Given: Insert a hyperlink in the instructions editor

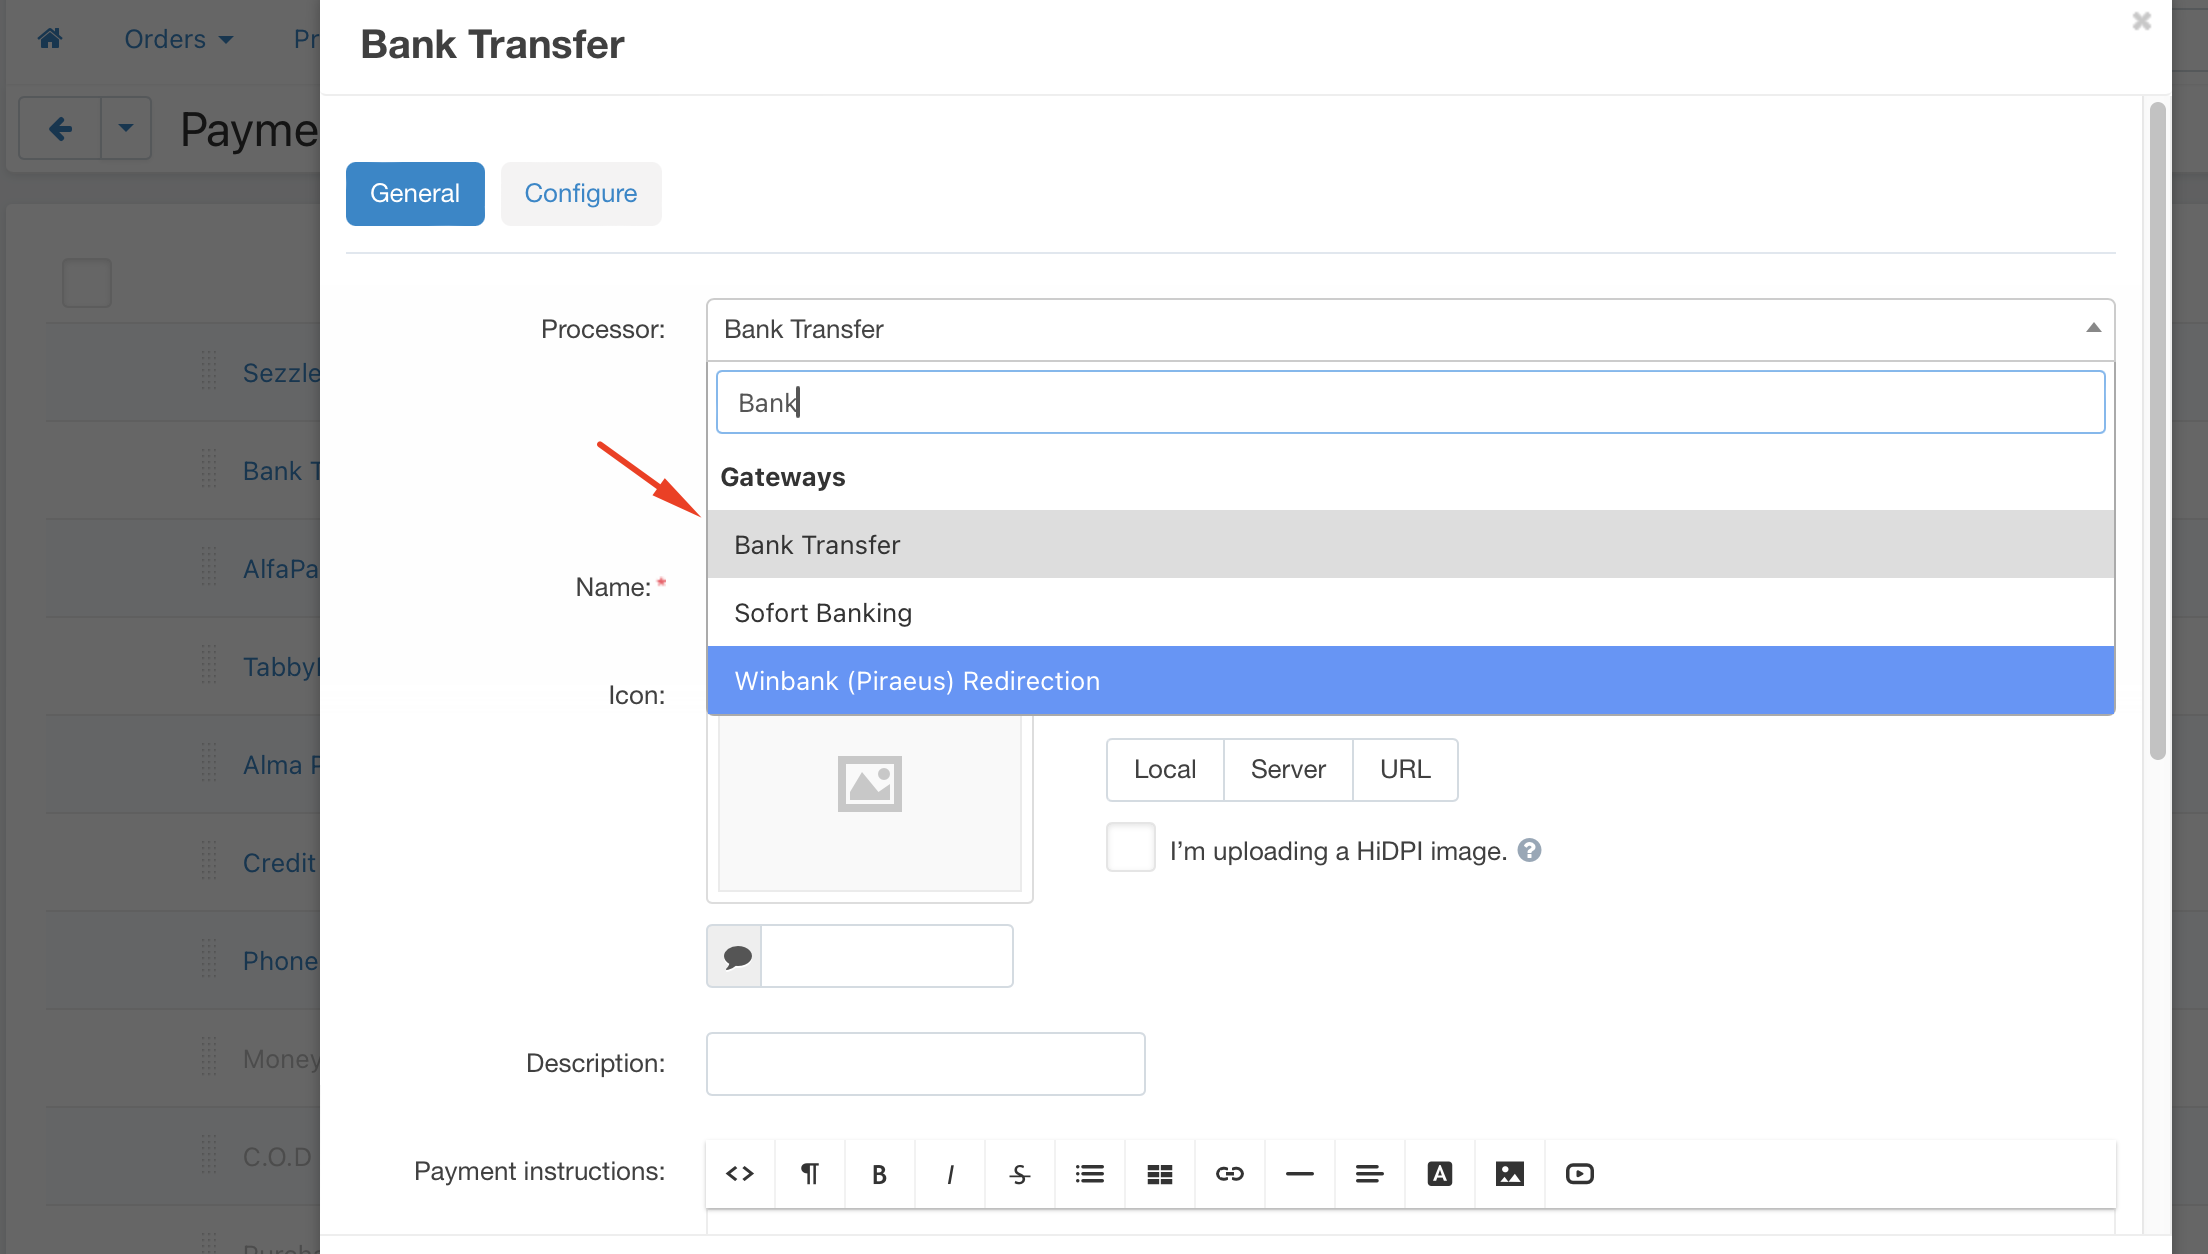Looking at the screenshot, I should coord(1229,1173).
